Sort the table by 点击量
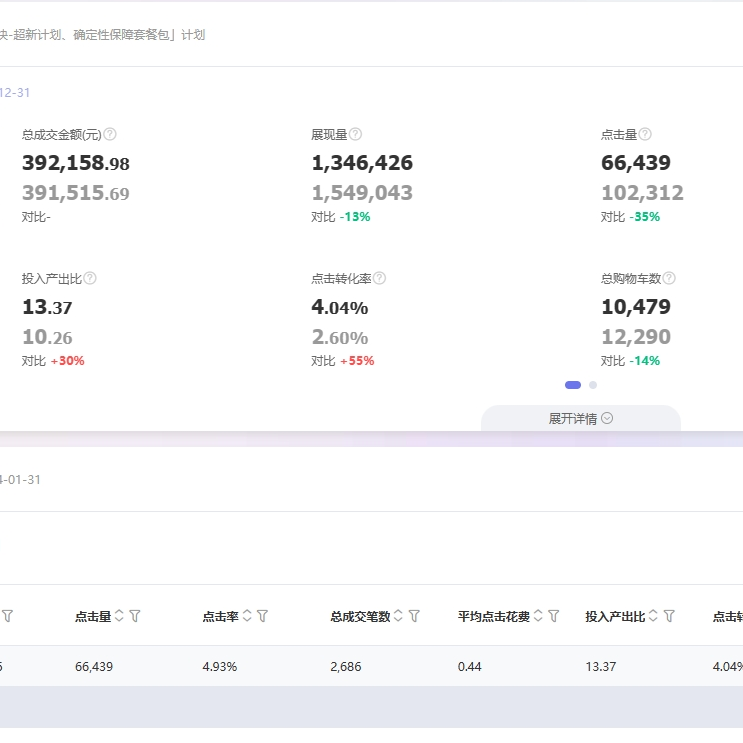The width and height of the screenshot is (743, 743). (120, 616)
